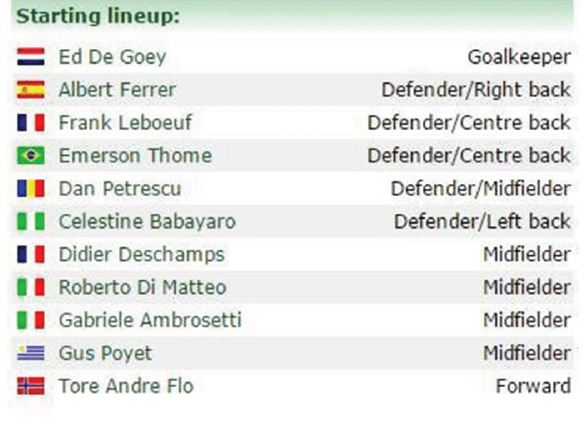Viewport: 588px width, 436px height.
Task: Open Ed De Goey player link
Action: click(x=112, y=58)
